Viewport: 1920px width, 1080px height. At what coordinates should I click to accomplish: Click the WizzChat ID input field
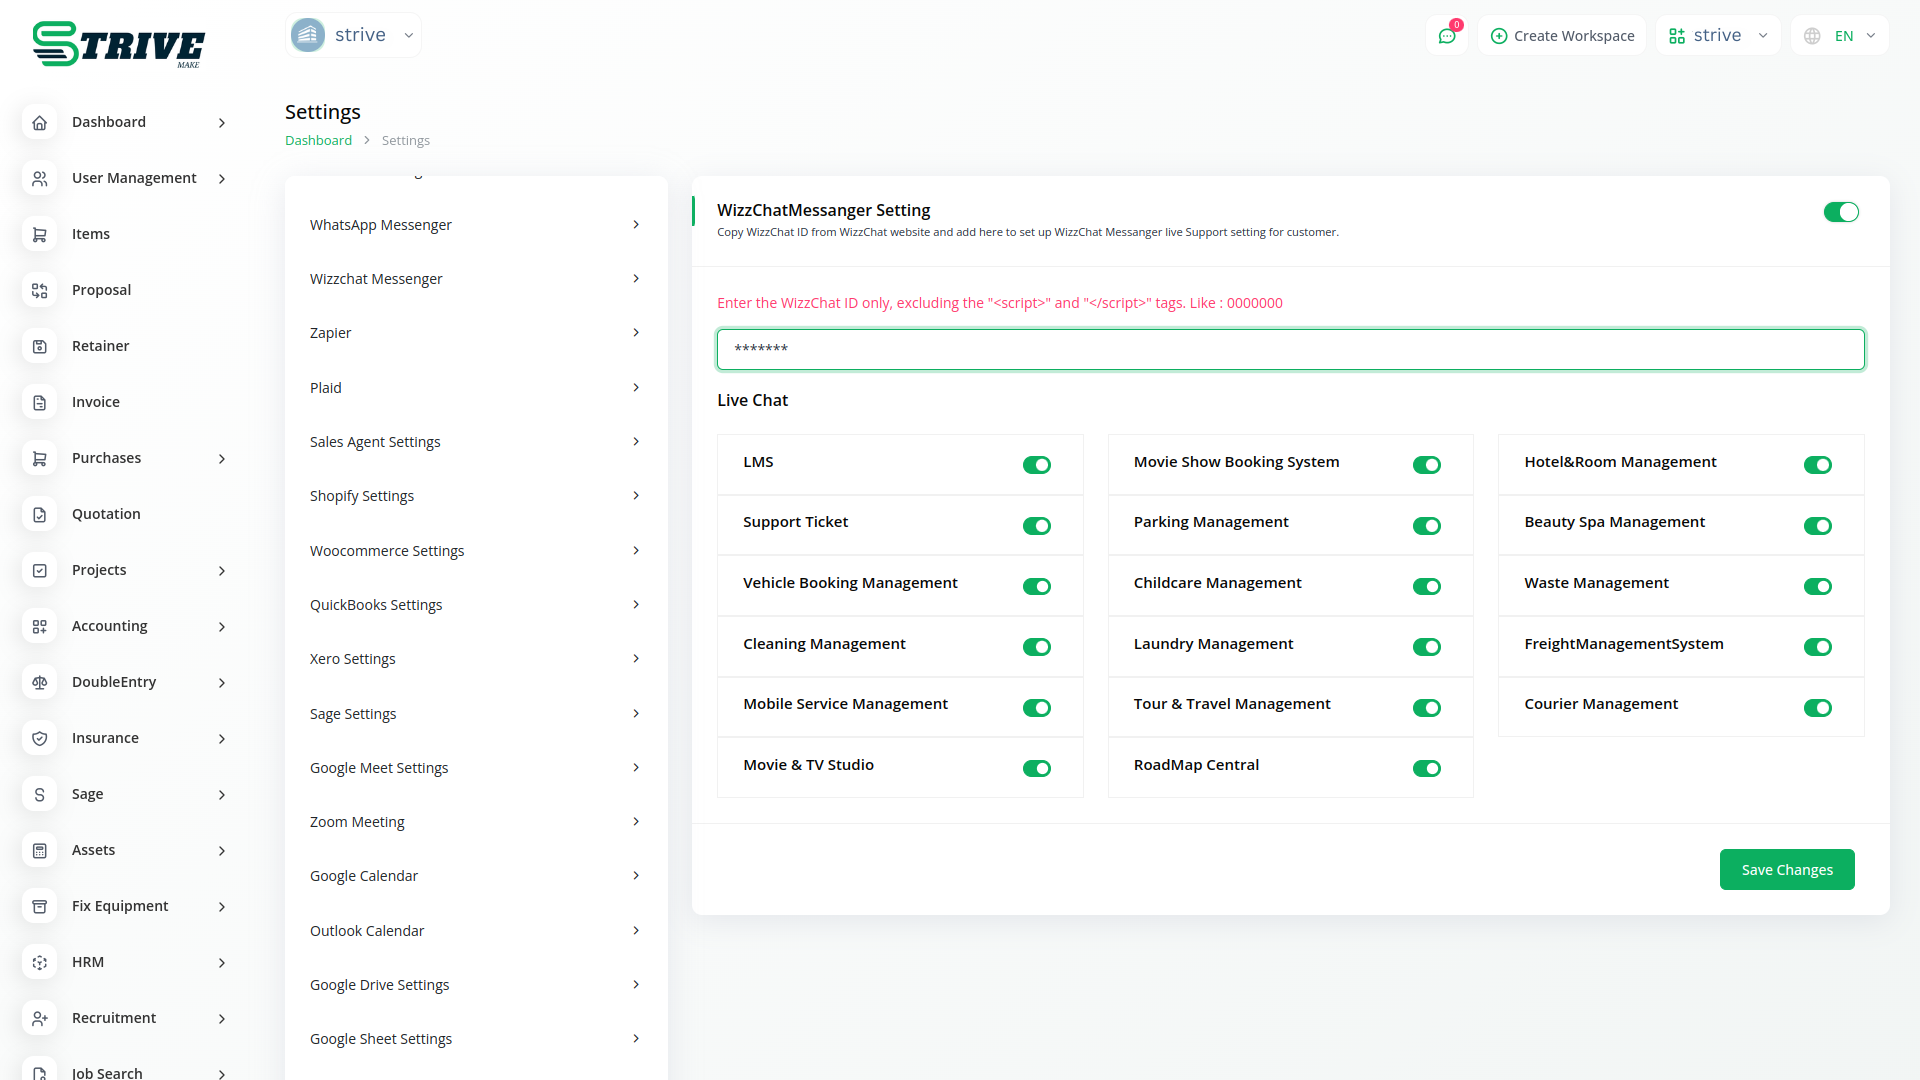(1290, 350)
